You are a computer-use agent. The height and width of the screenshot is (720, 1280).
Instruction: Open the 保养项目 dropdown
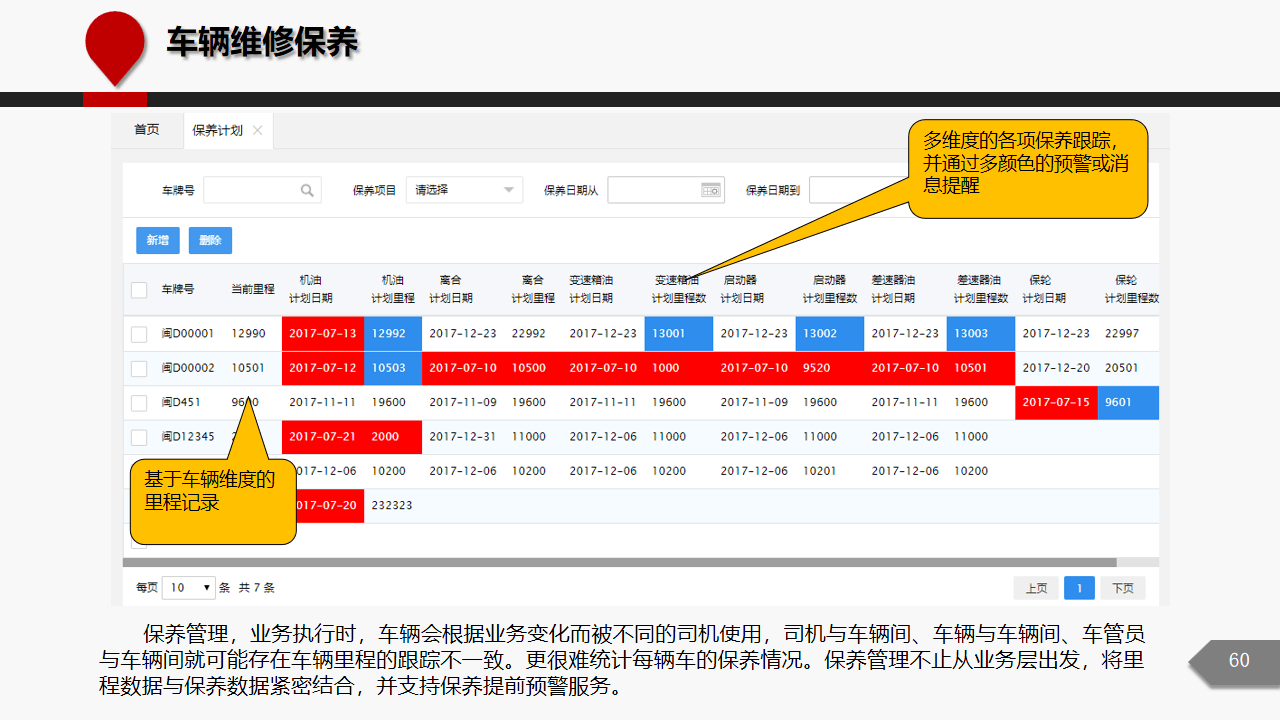coord(464,190)
